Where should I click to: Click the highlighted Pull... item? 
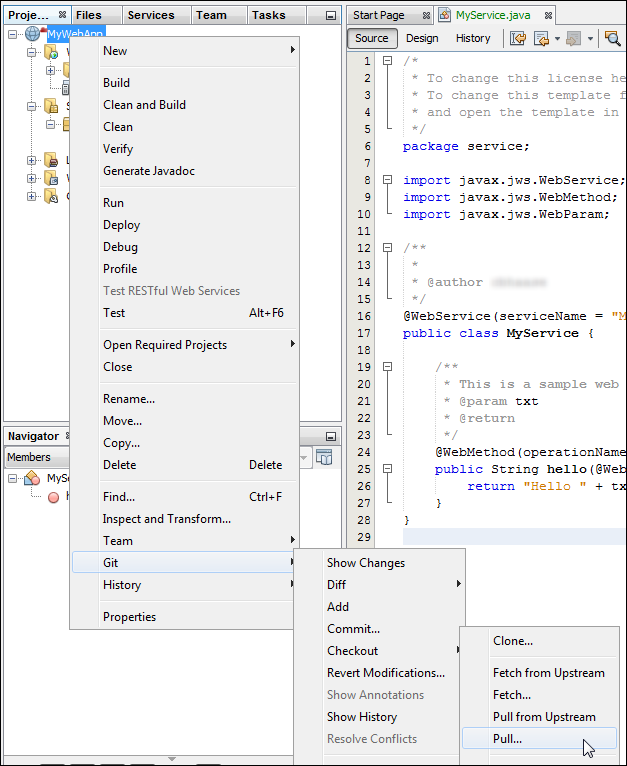click(540, 738)
